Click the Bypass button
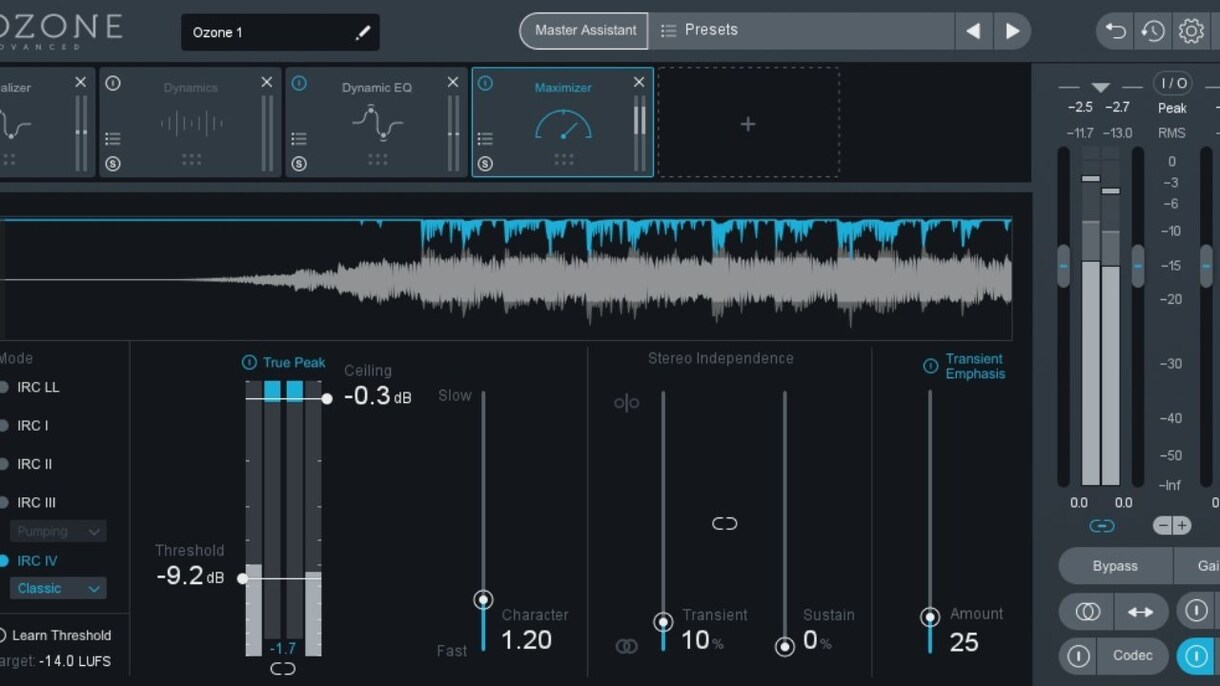Screen dimensions: 1220x686 [x=1115, y=566]
